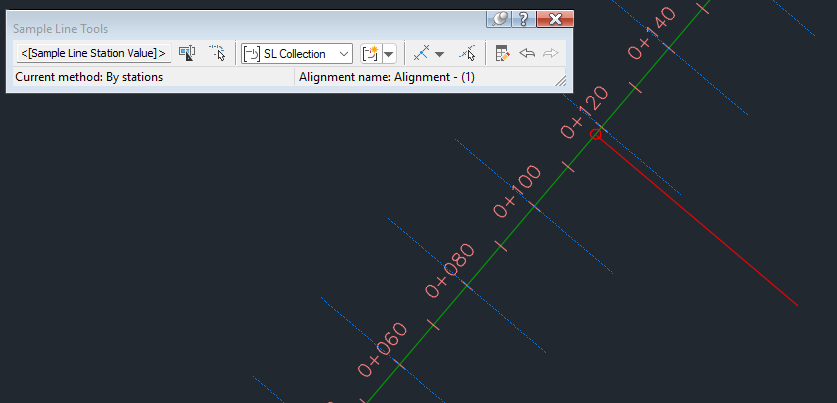Screen dimensions: 837x403
Task: Click station label 0+100
Action: tap(517, 191)
